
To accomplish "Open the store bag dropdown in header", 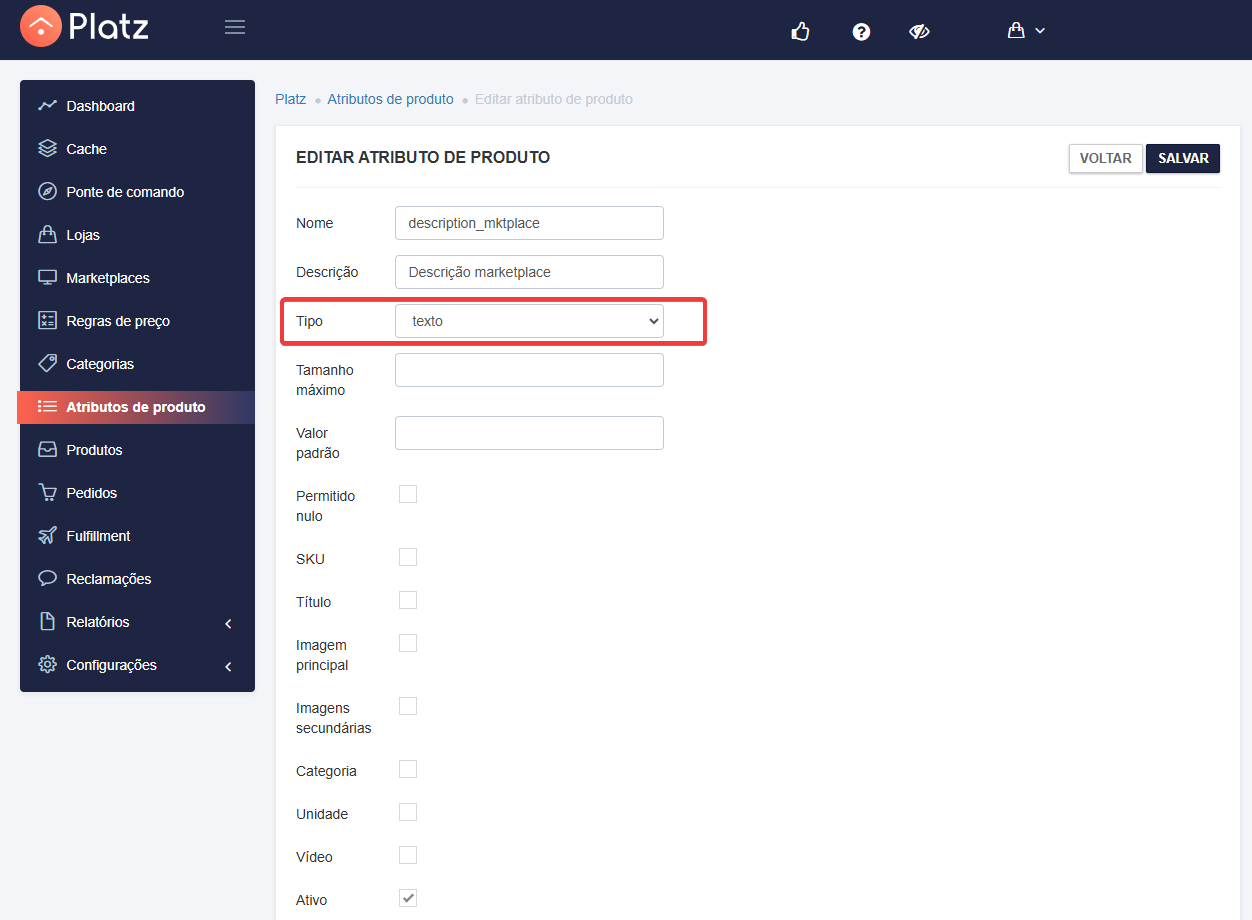I will coord(1026,31).
